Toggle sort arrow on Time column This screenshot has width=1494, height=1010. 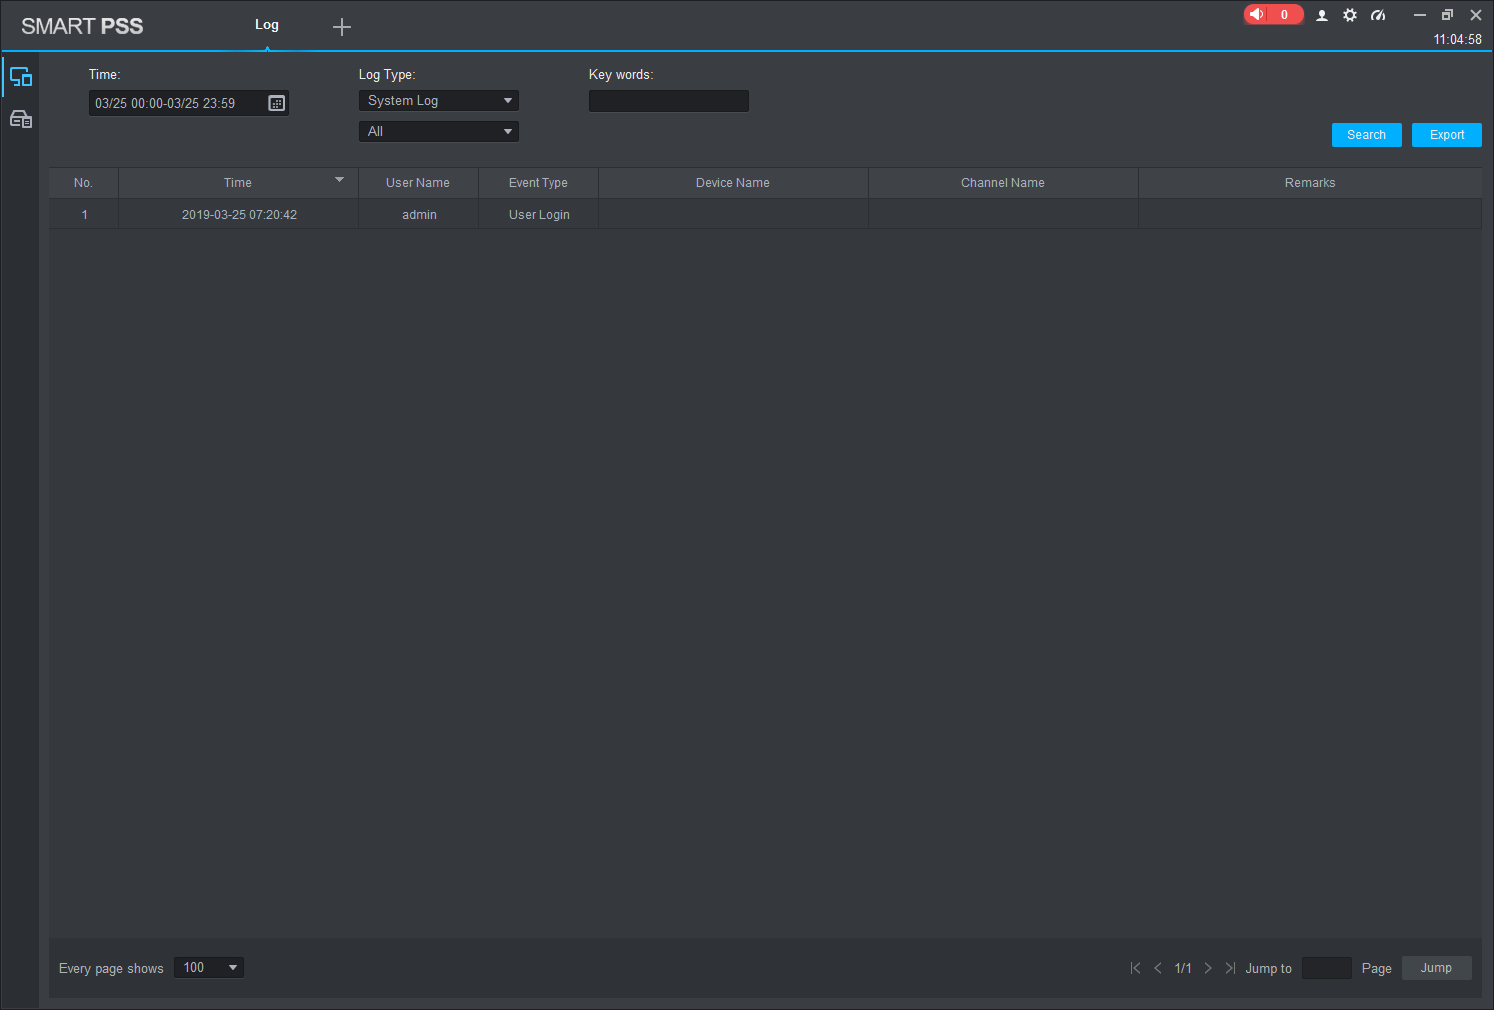[339, 180]
